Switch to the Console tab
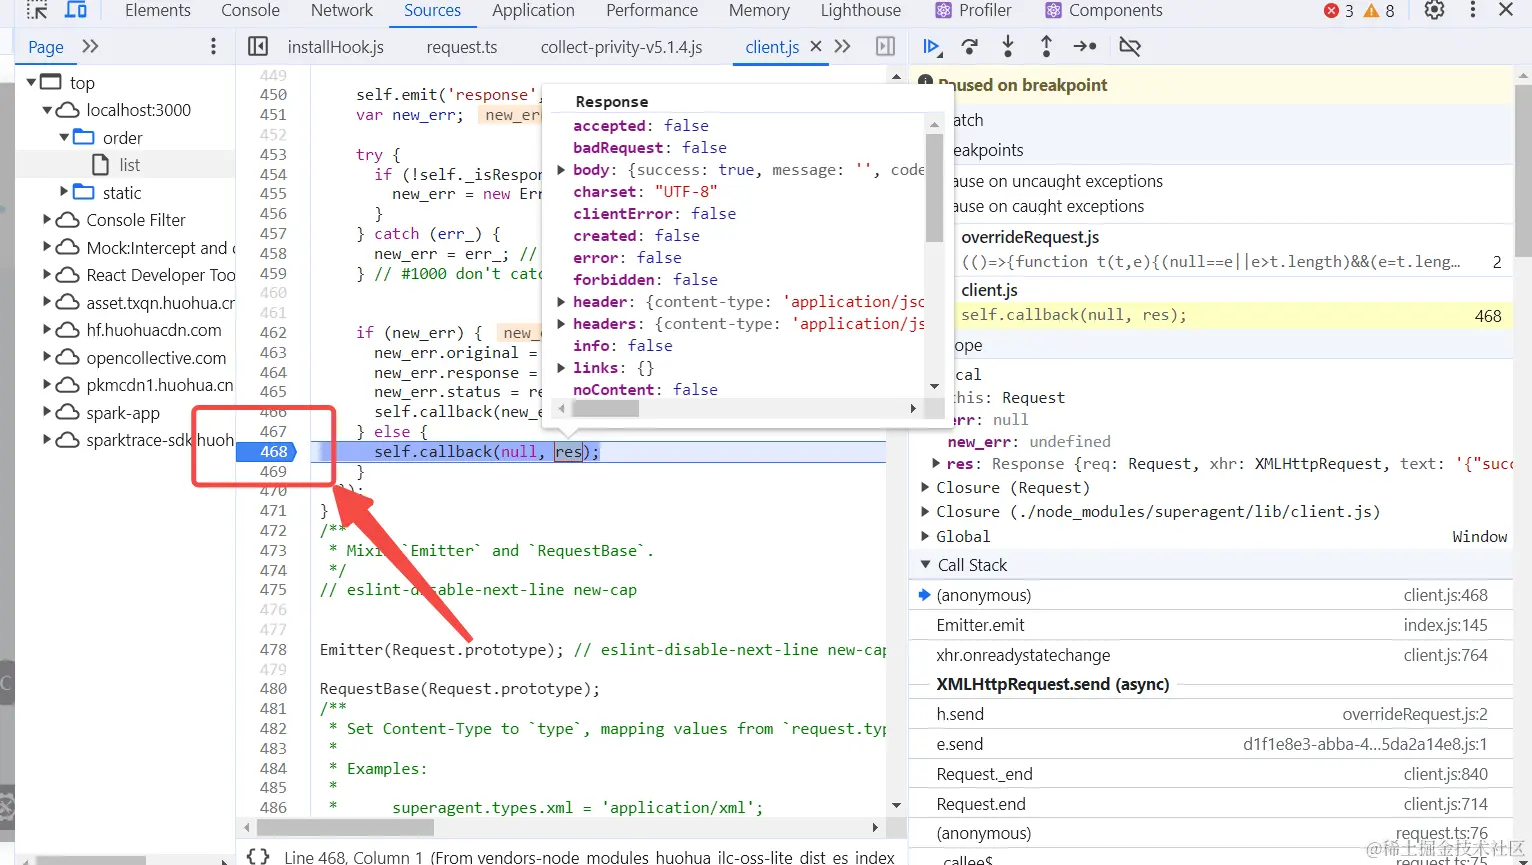The height and width of the screenshot is (865, 1532). [250, 10]
